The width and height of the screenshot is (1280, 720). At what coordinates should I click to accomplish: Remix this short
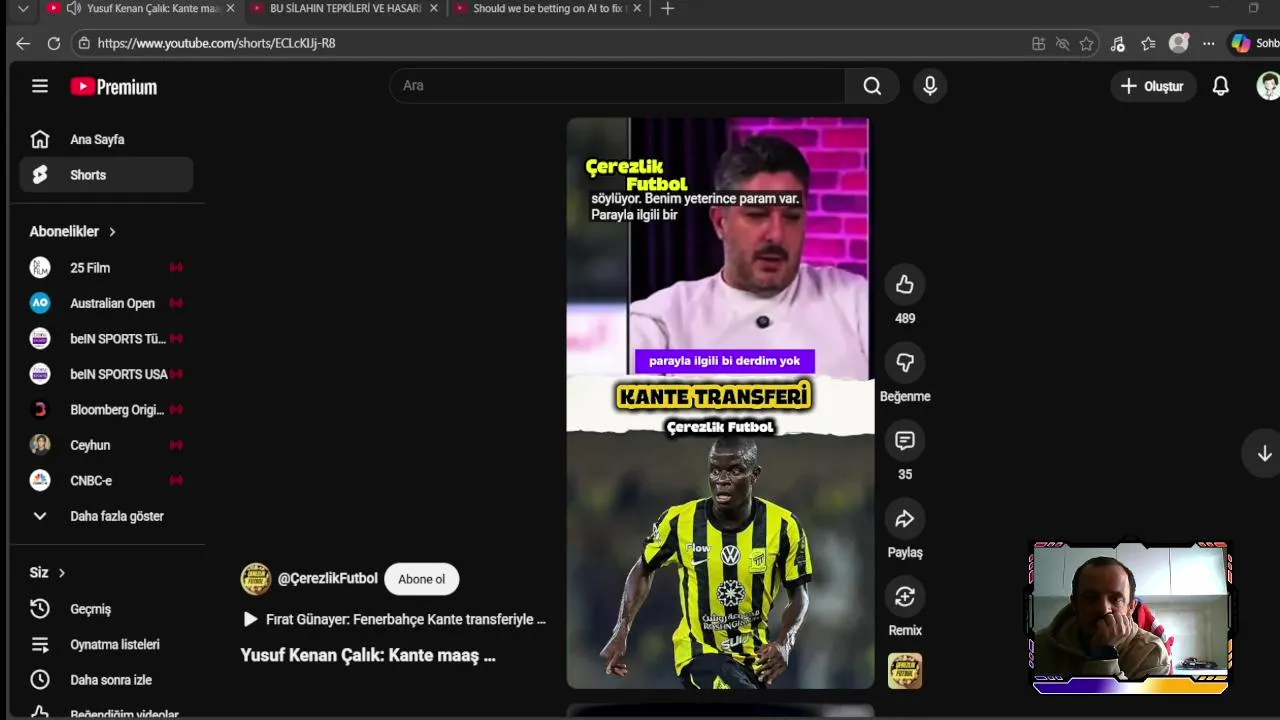pos(905,597)
